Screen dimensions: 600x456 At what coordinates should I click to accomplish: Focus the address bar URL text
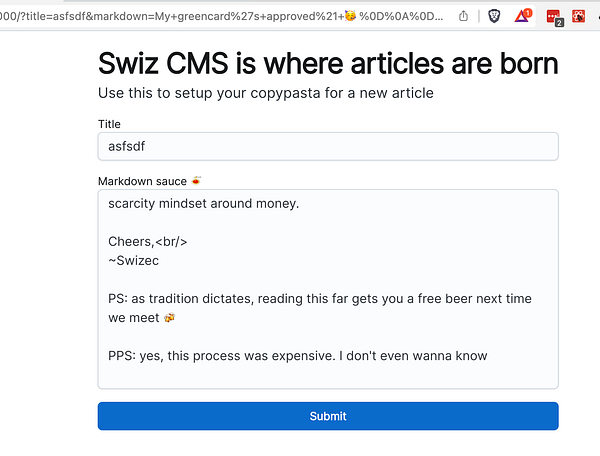coord(222,16)
